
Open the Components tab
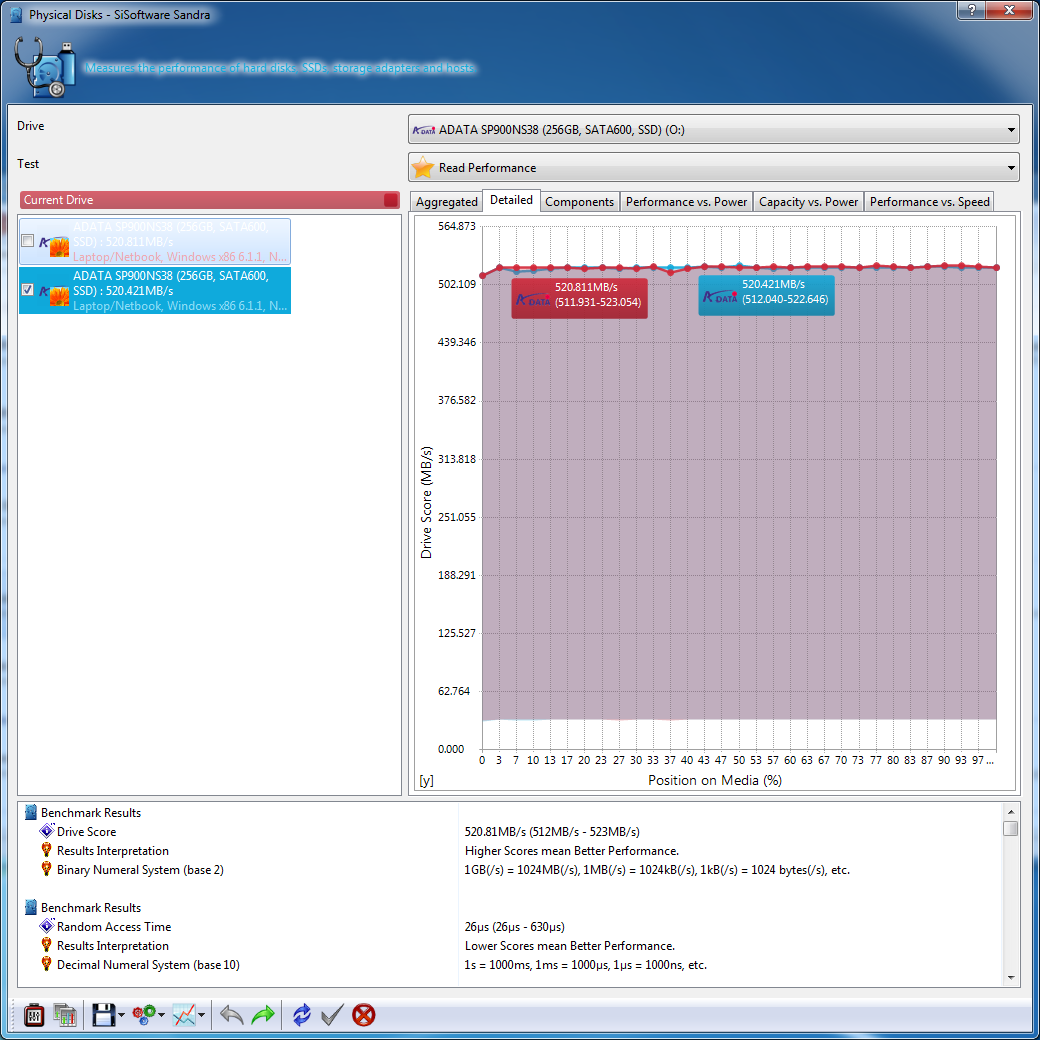coord(580,202)
